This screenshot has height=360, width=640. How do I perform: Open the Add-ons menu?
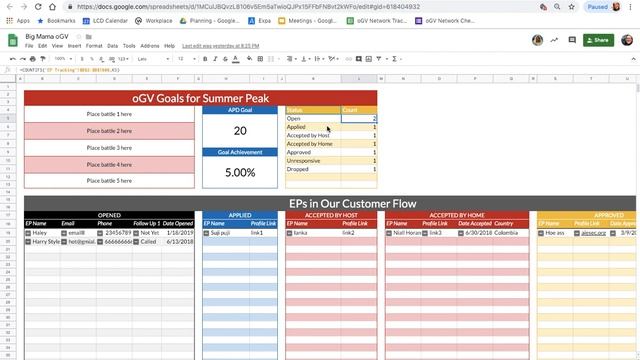point(150,46)
